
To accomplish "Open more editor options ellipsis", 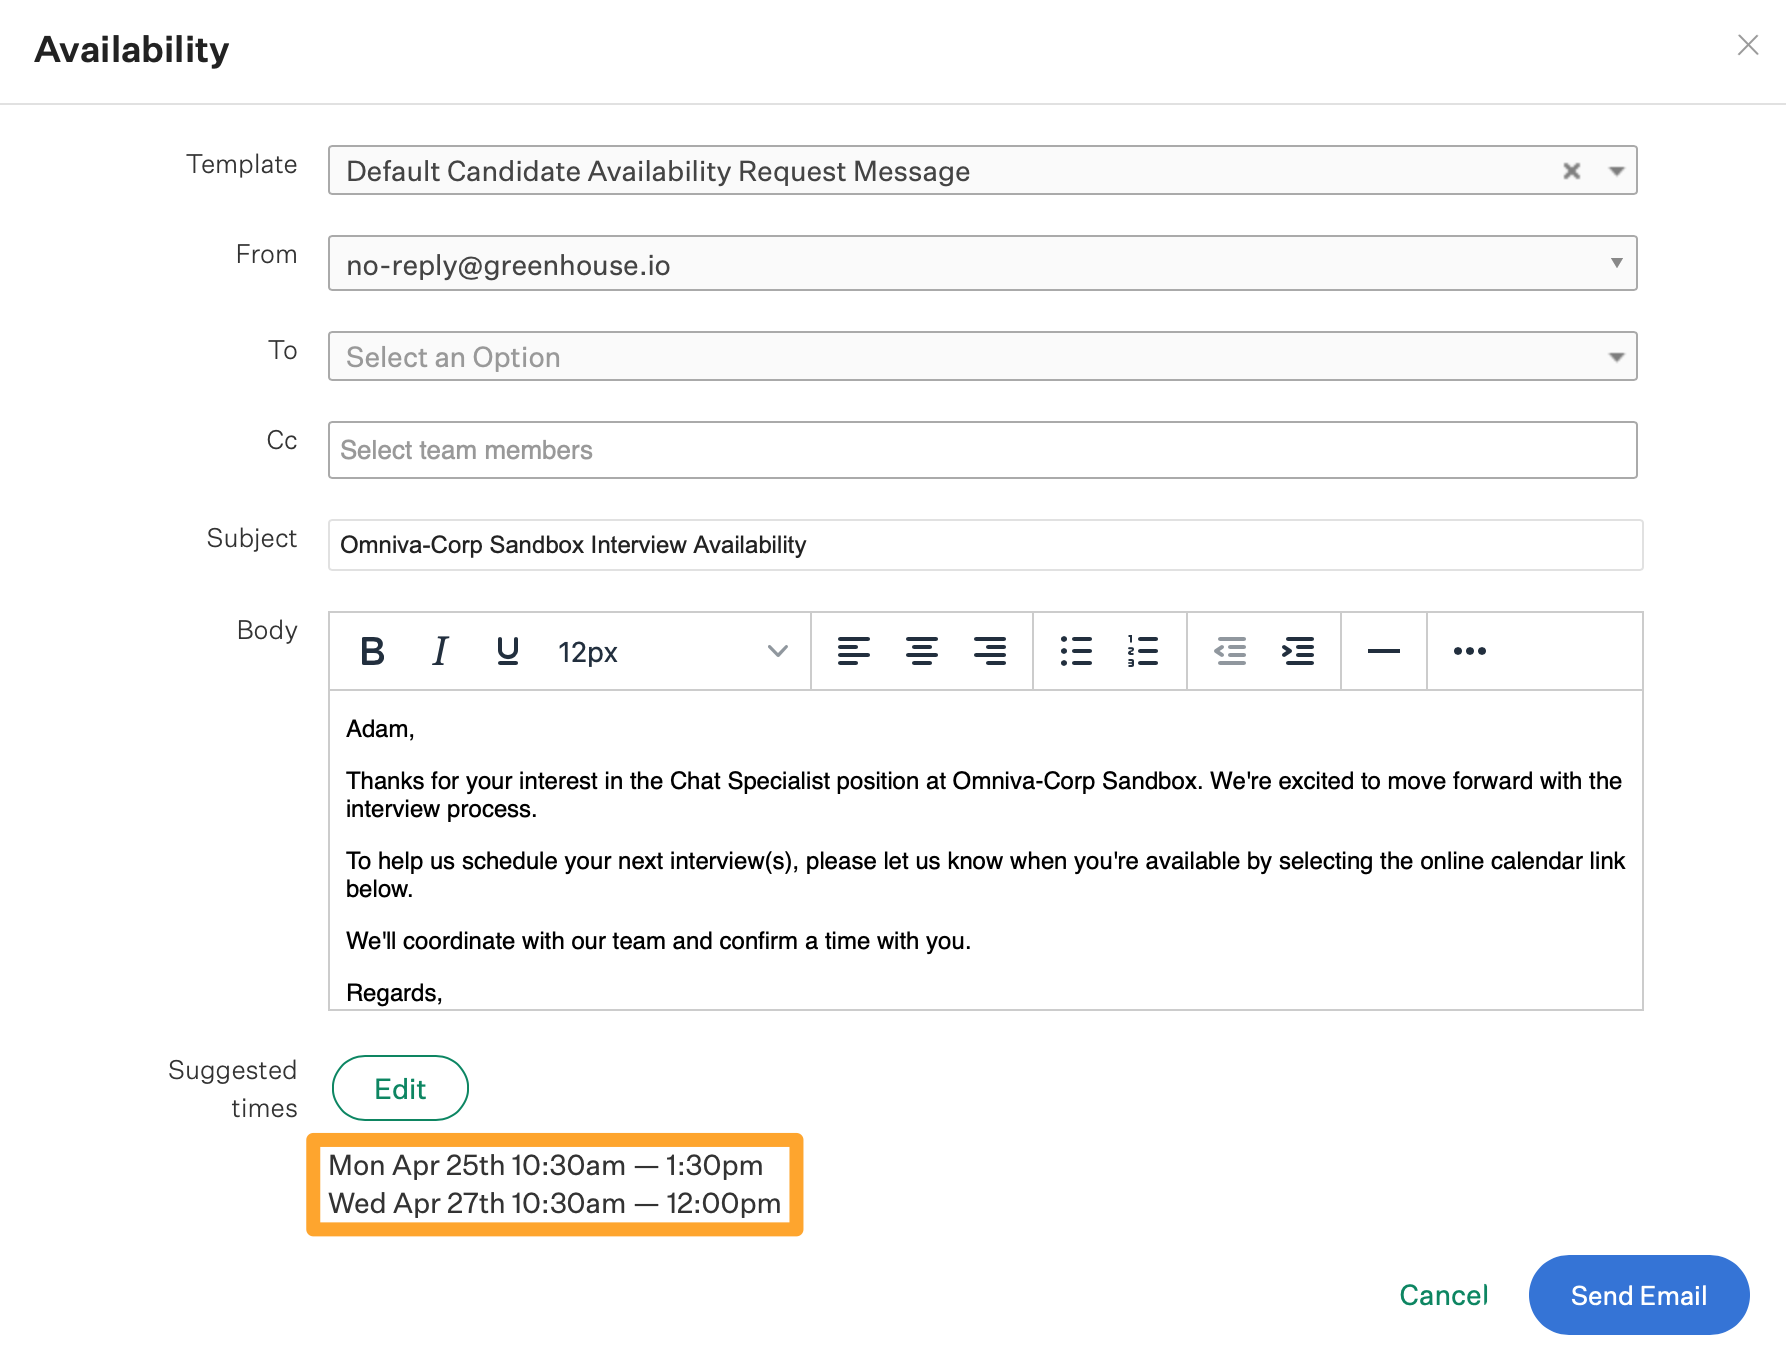I will [1470, 651].
